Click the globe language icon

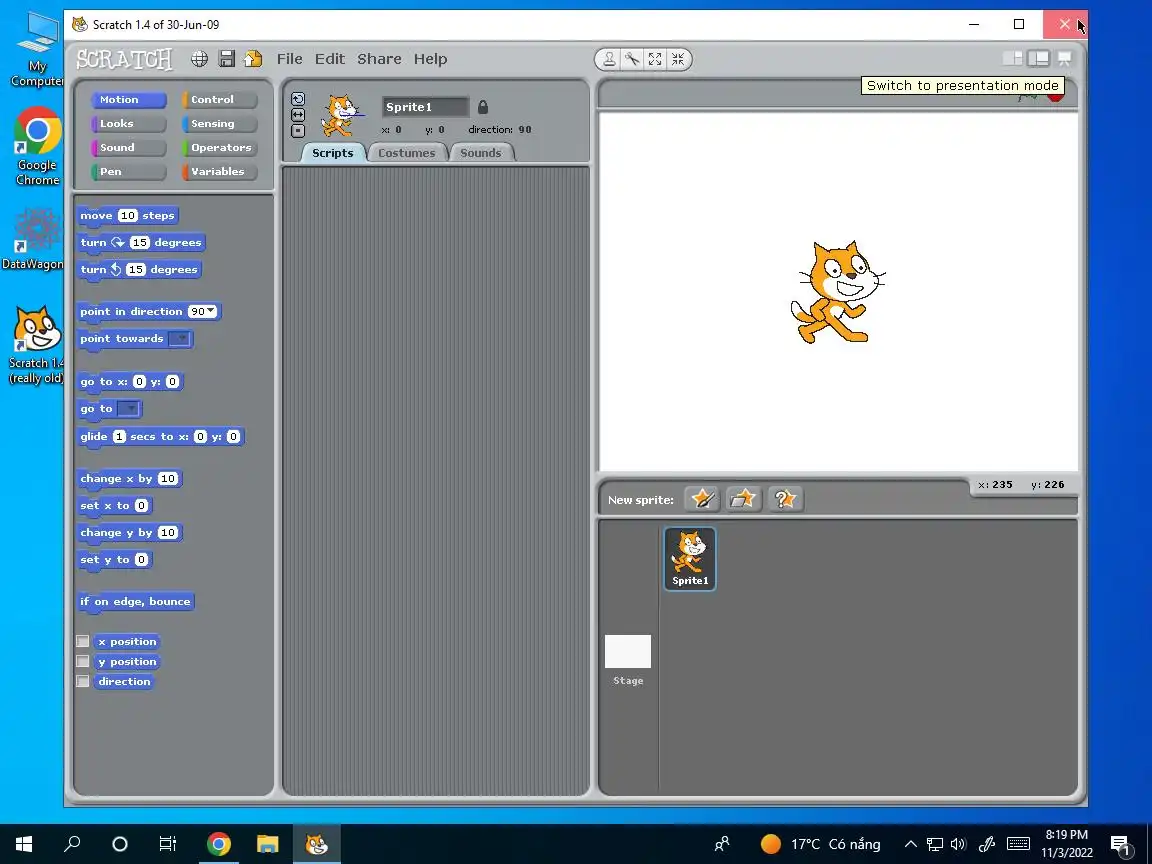tap(199, 59)
